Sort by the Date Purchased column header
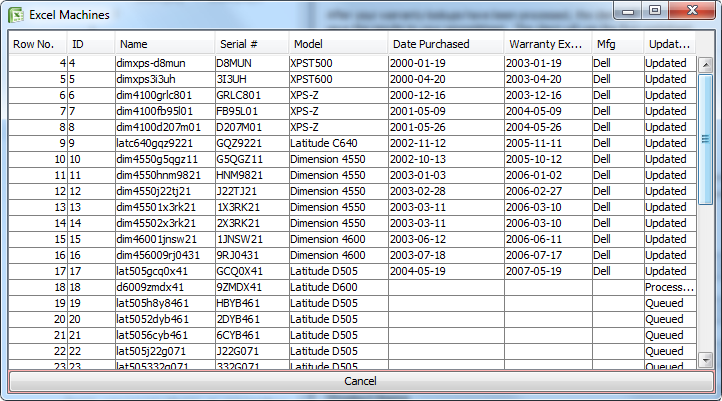The width and height of the screenshot is (722, 401). click(446, 44)
